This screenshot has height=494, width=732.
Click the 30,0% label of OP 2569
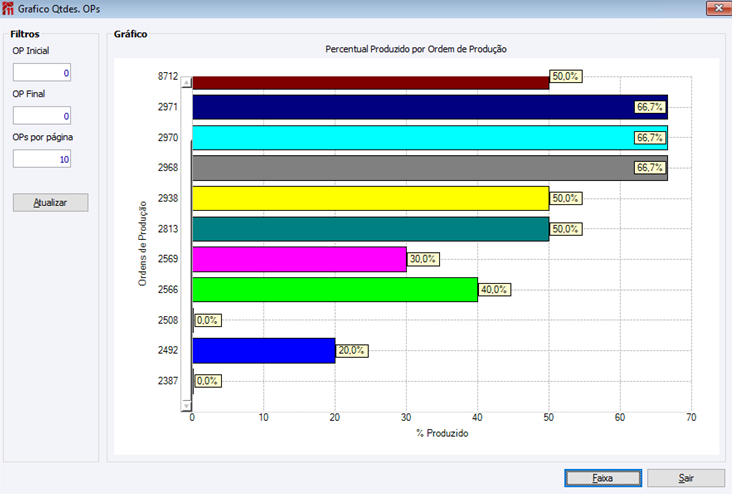pyautogui.click(x=423, y=259)
